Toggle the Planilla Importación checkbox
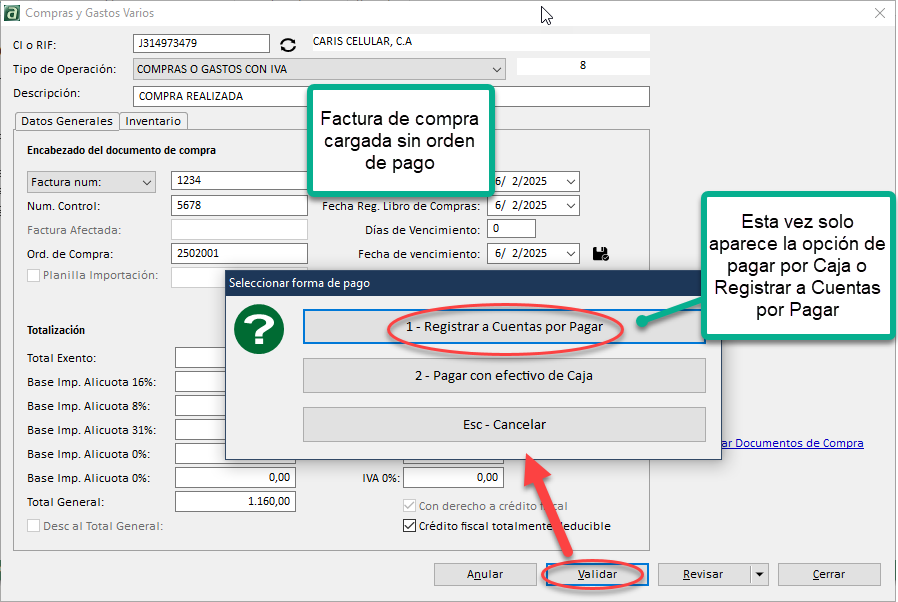898x602 pixels. pos(35,277)
